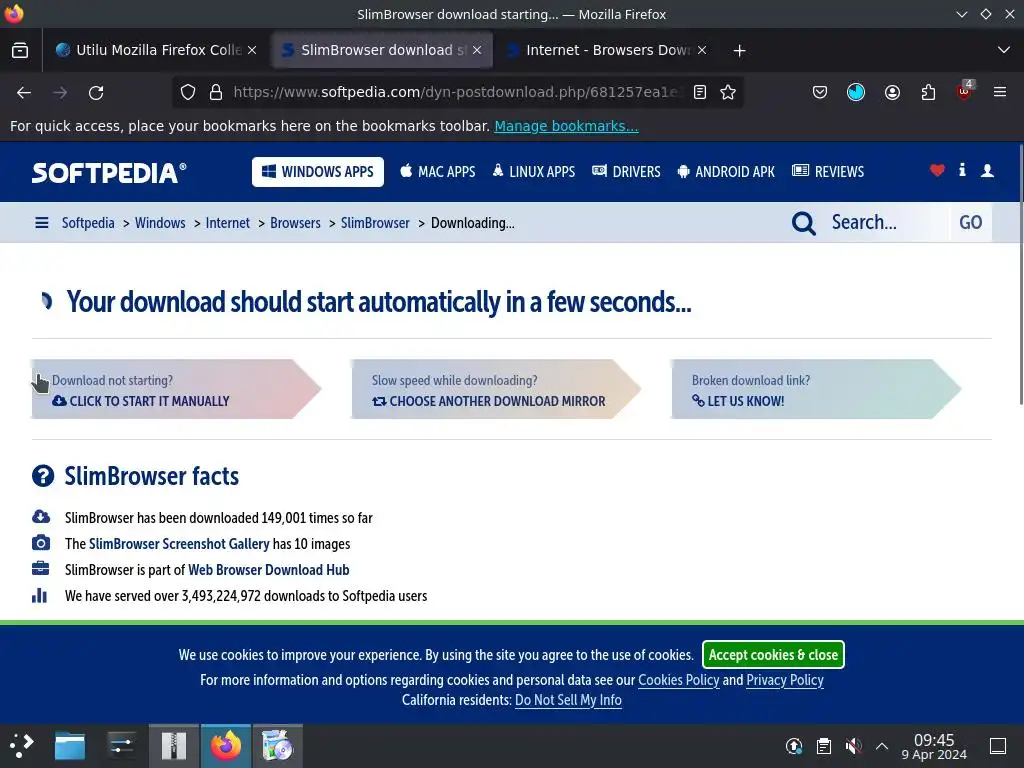Select Windows Apps category

pyautogui.click(x=318, y=172)
